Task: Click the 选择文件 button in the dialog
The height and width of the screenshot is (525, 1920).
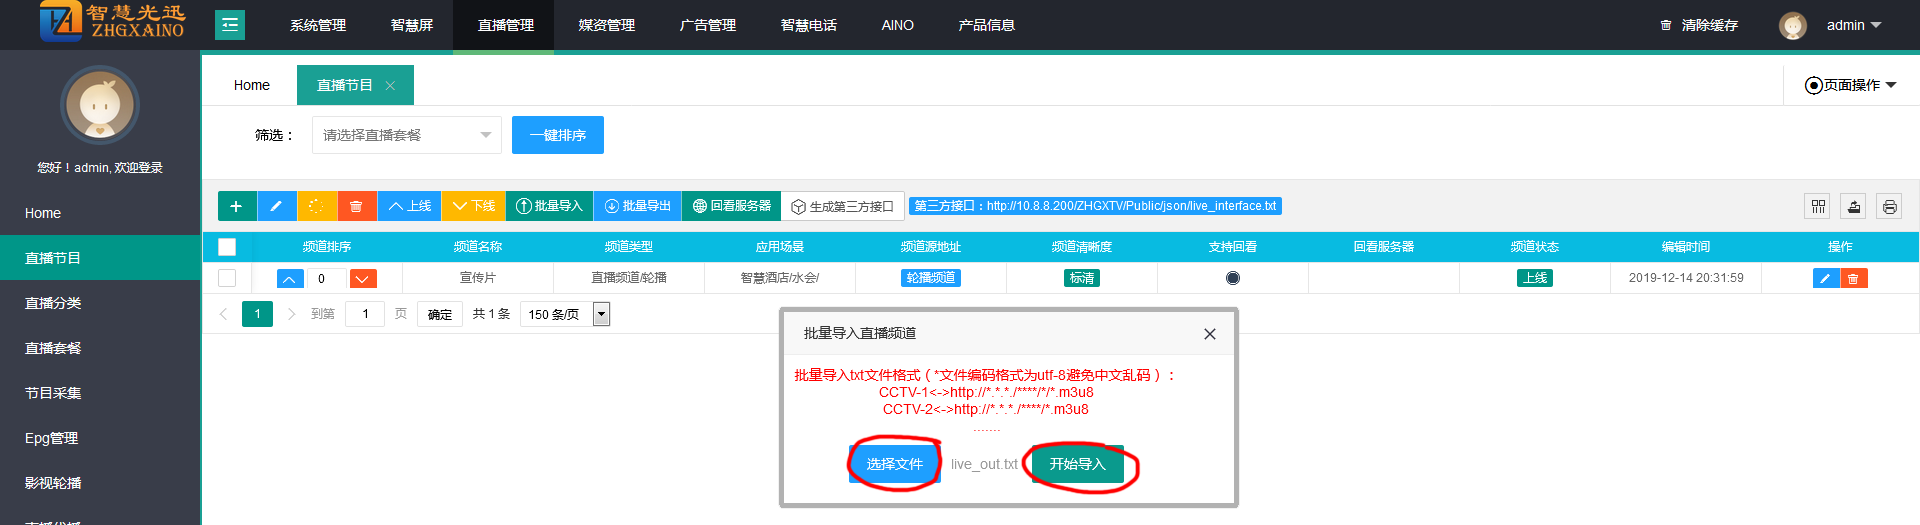Action: (x=894, y=464)
